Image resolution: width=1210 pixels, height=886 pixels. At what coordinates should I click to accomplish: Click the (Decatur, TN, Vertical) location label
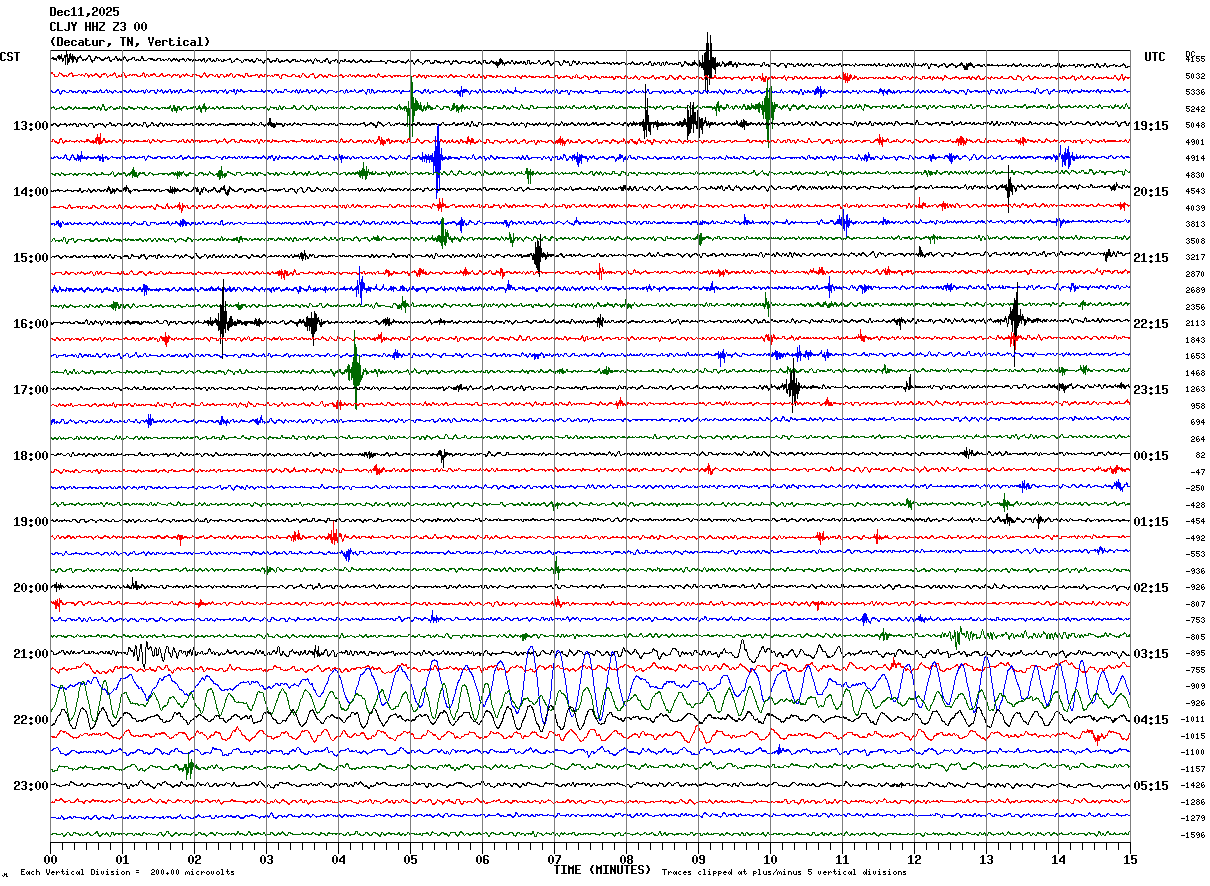[130, 42]
